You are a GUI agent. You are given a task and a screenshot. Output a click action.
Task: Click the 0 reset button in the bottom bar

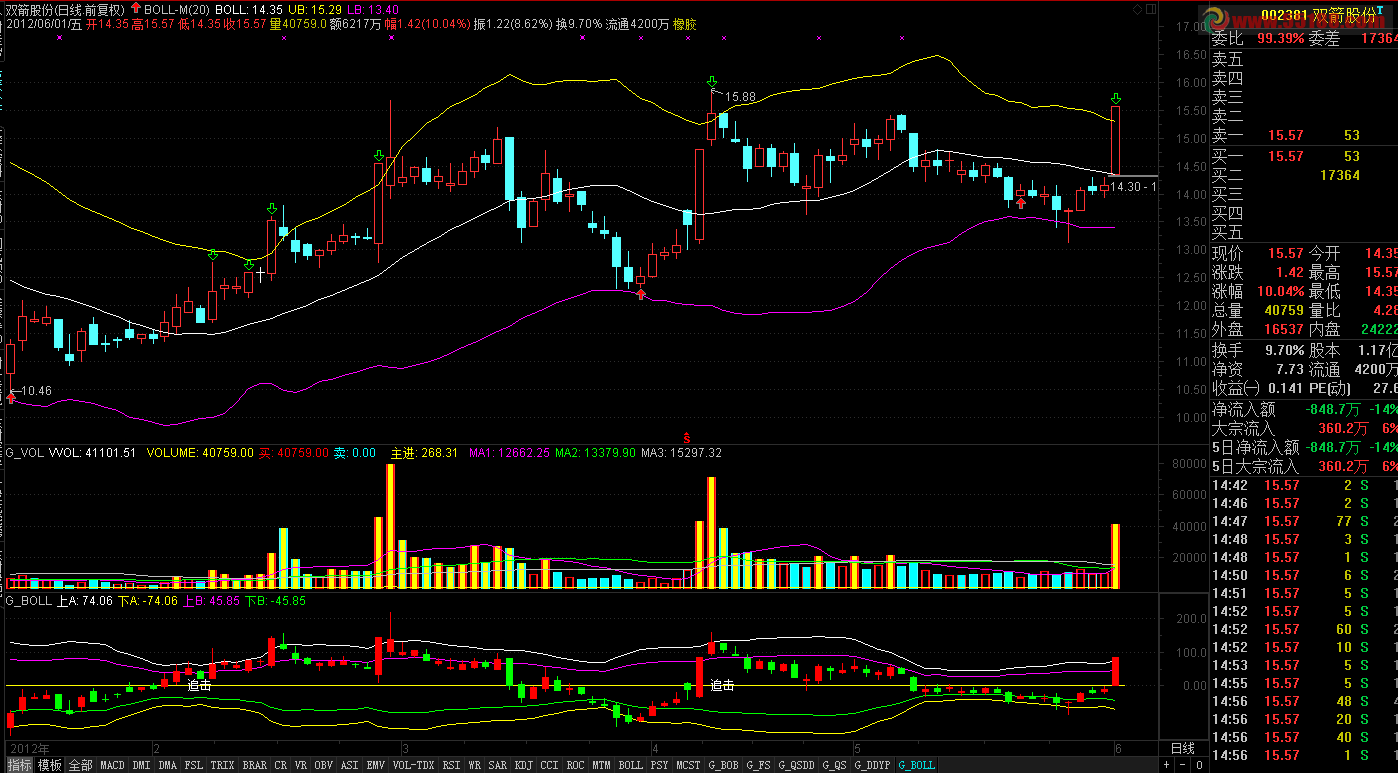(x=1198, y=765)
